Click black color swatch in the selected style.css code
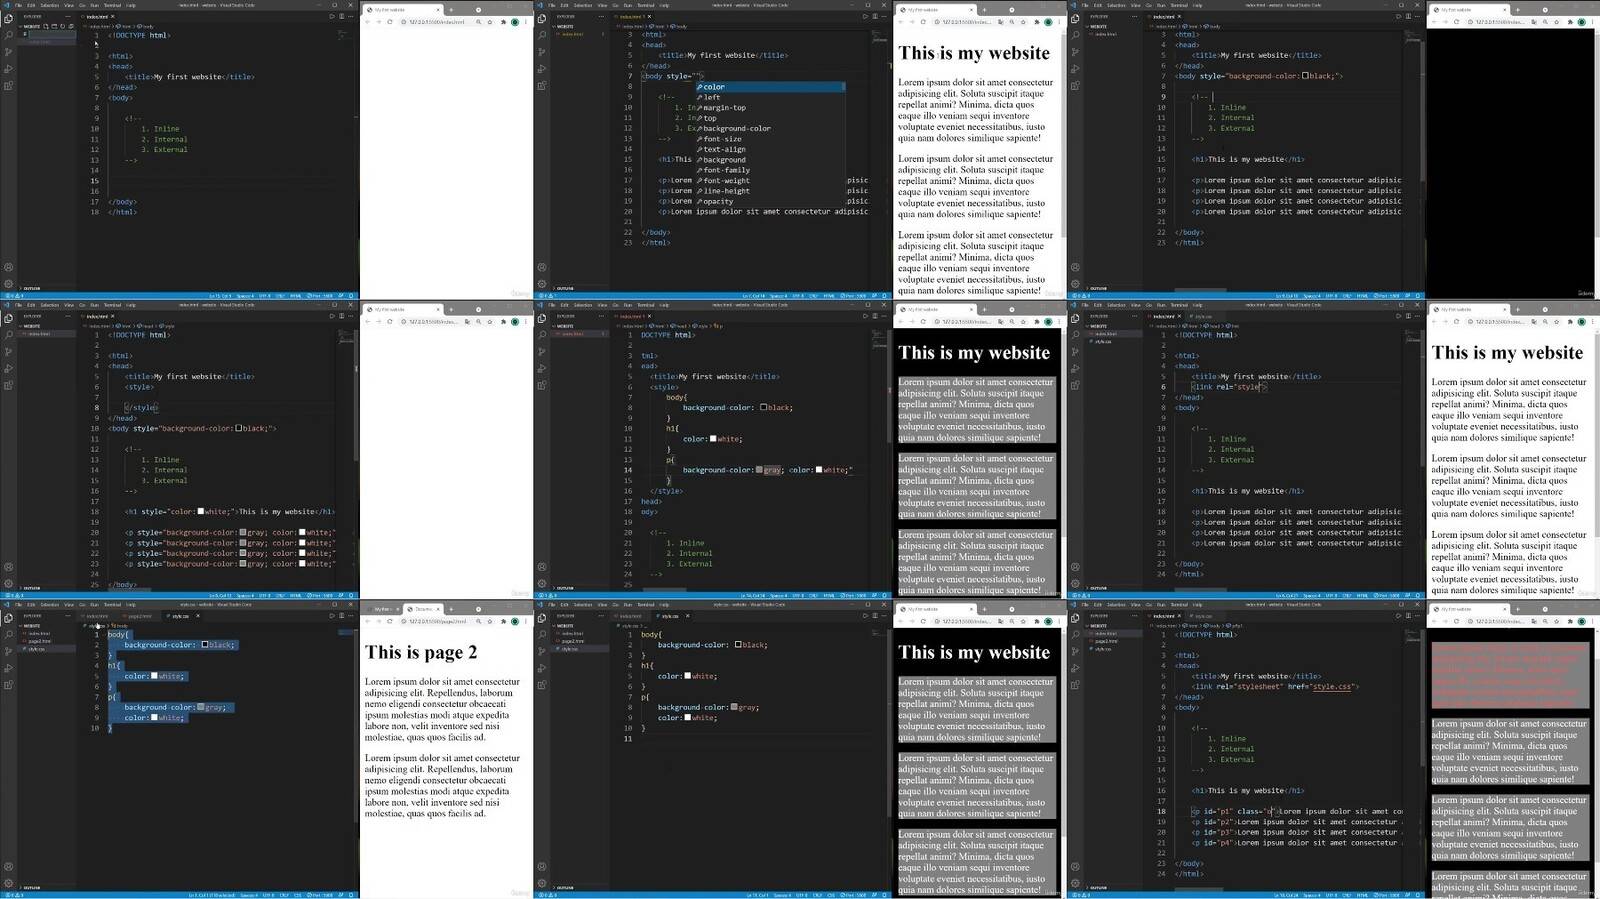 click(205, 645)
